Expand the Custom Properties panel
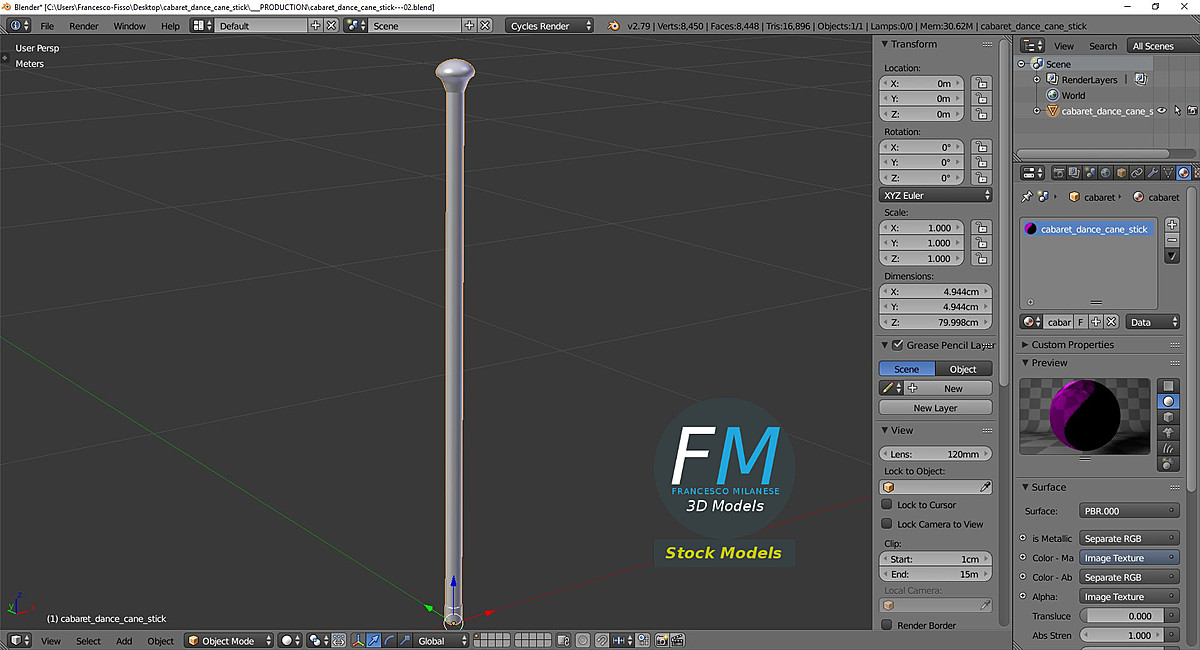 (x=1025, y=345)
